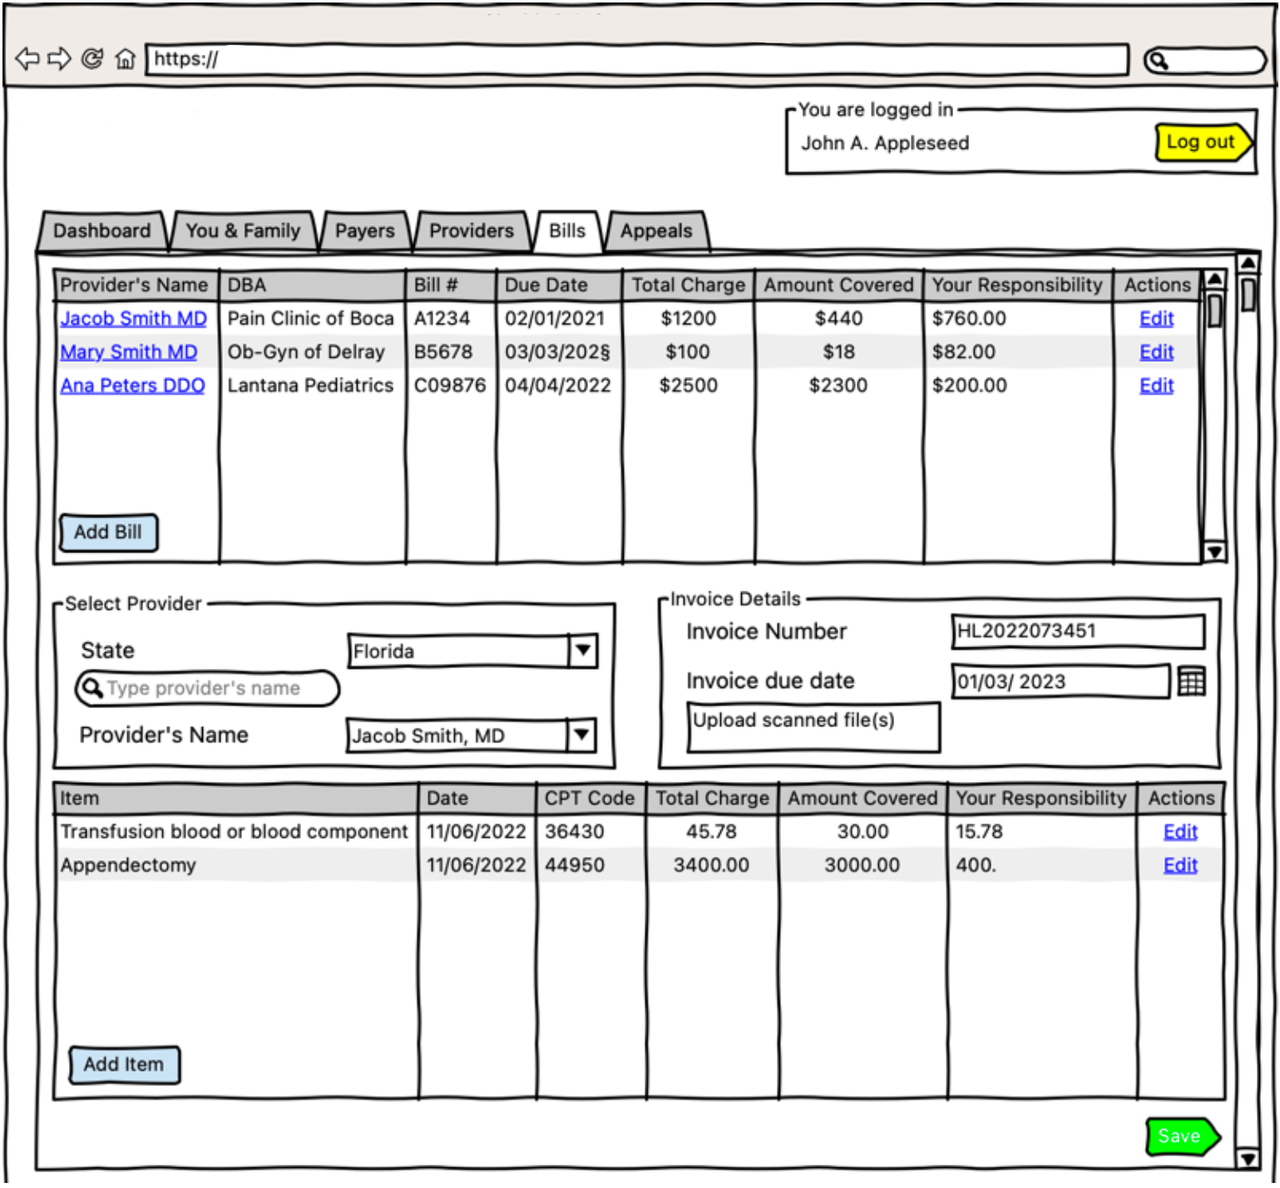Save the invoice with the Save button

click(1180, 1136)
